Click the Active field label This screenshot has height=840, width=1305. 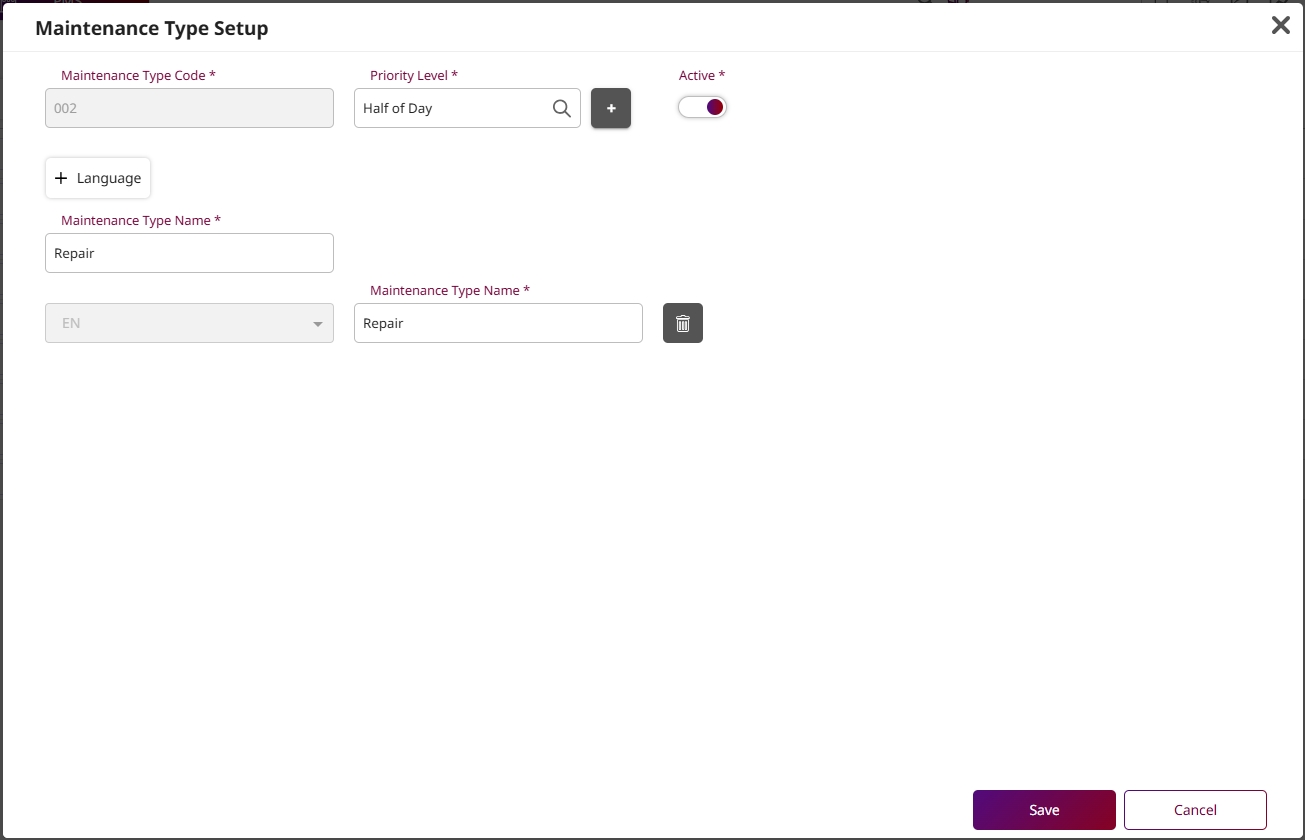pos(701,76)
